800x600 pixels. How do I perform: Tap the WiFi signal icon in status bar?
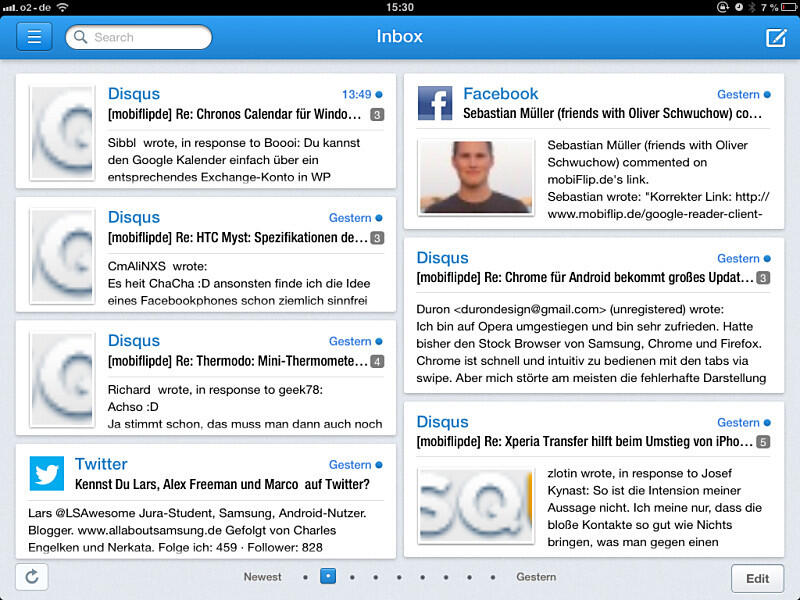pyautogui.click(x=63, y=7)
